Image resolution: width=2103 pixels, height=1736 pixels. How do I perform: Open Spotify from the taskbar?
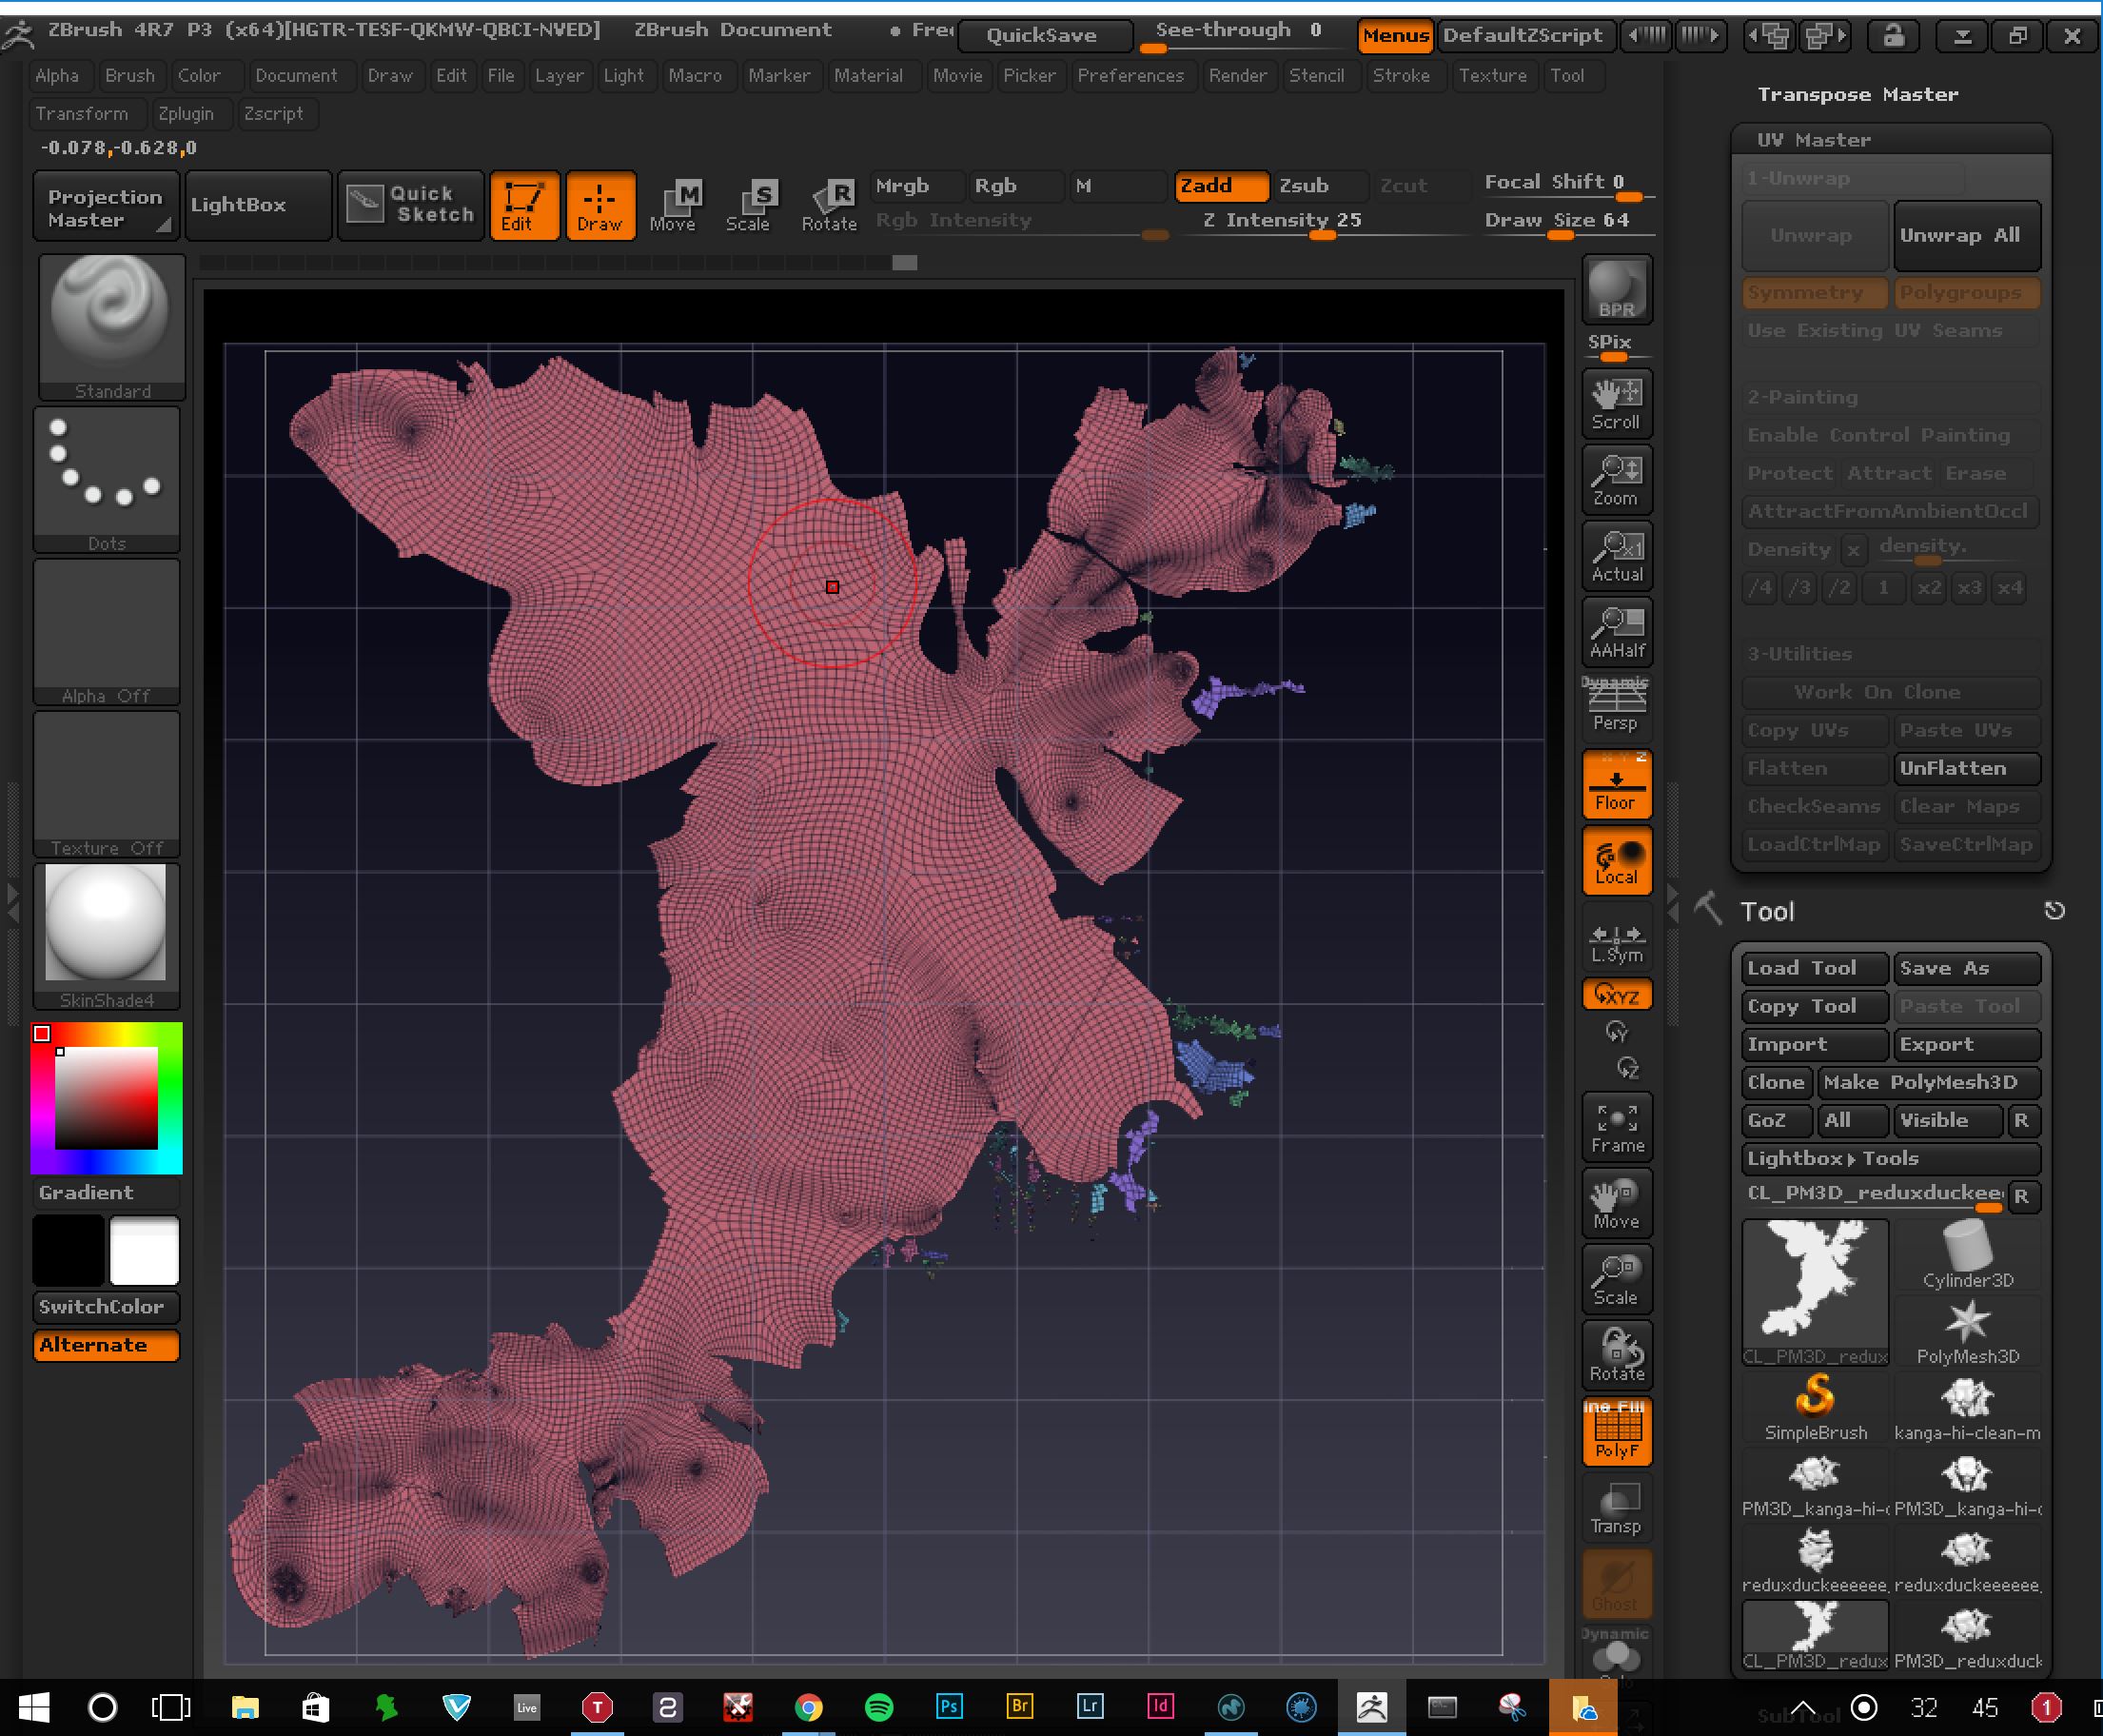click(x=878, y=1707)
